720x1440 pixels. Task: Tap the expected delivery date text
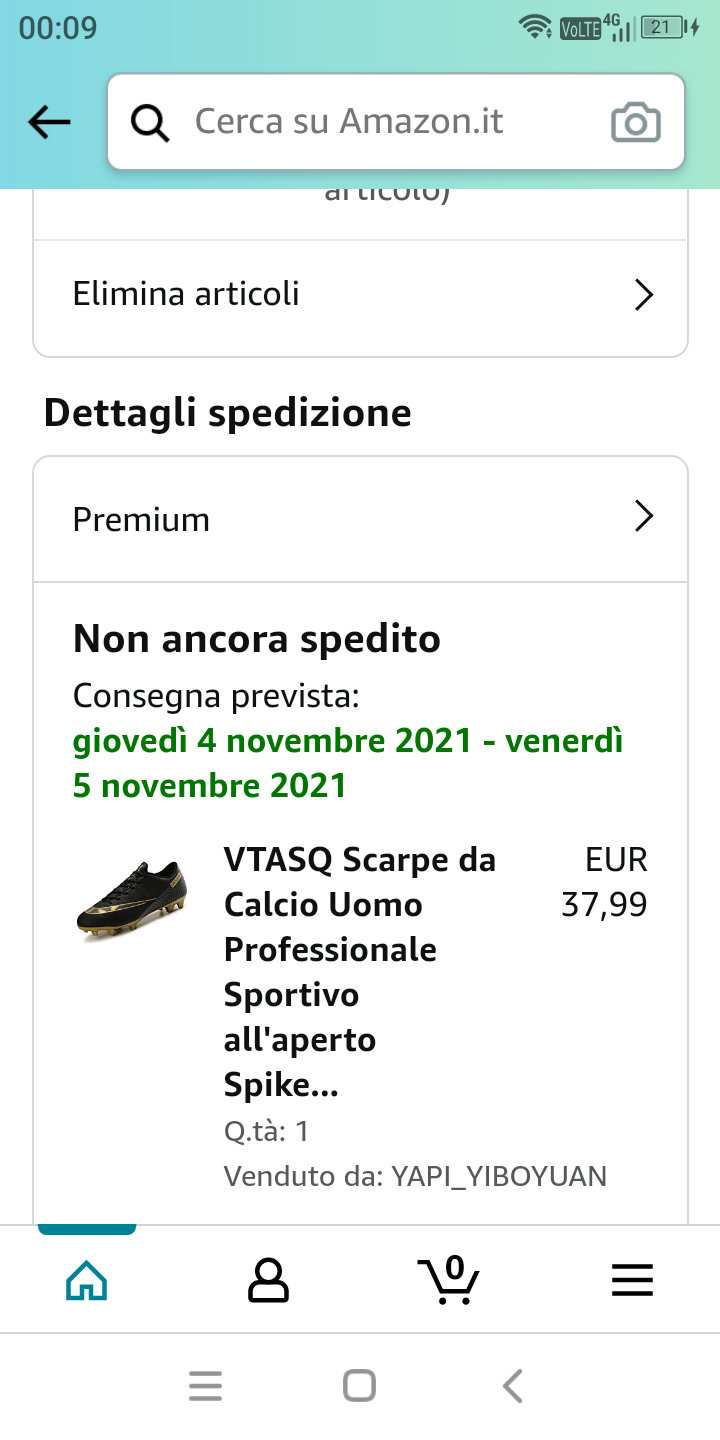coord(347,763)
